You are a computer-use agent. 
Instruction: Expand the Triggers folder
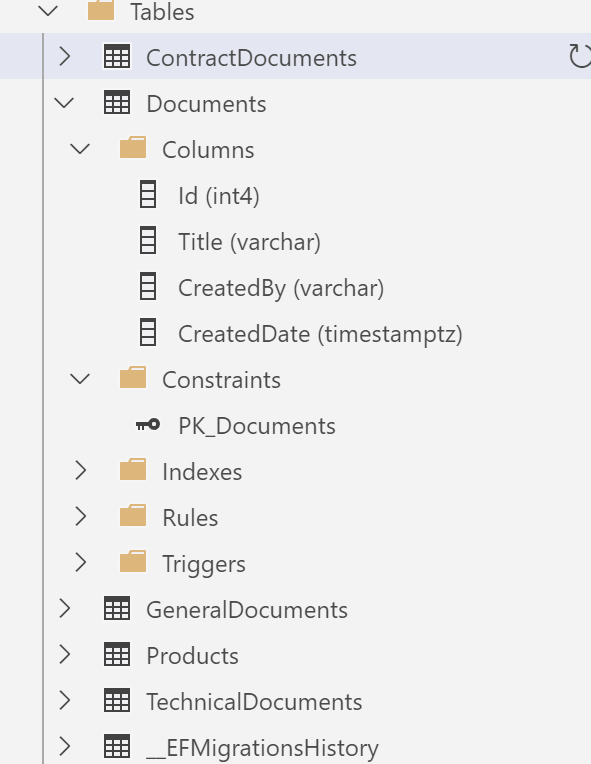(x=80, y=563)
